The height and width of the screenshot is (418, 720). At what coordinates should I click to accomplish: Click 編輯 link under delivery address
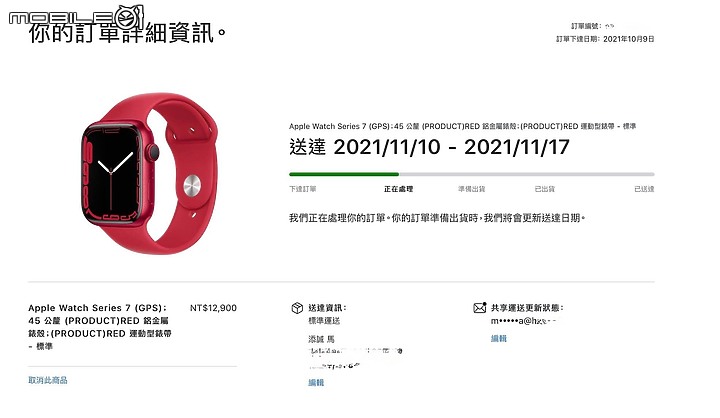[x=316, y=382]
